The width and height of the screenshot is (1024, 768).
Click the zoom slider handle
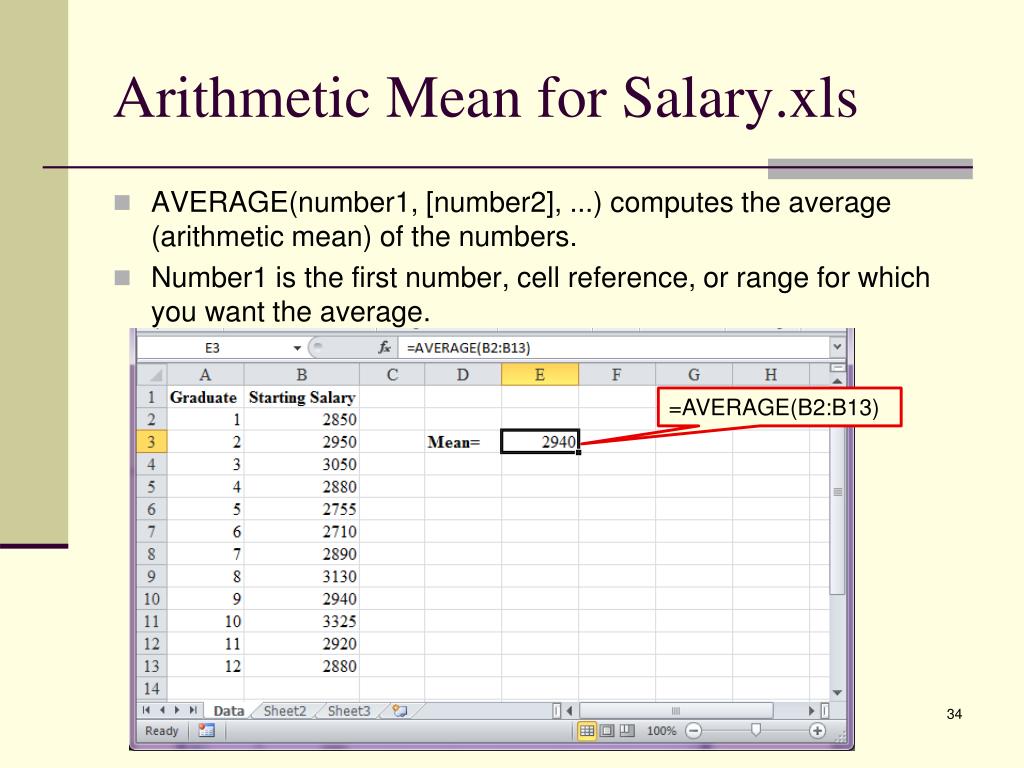click(756, 729)
